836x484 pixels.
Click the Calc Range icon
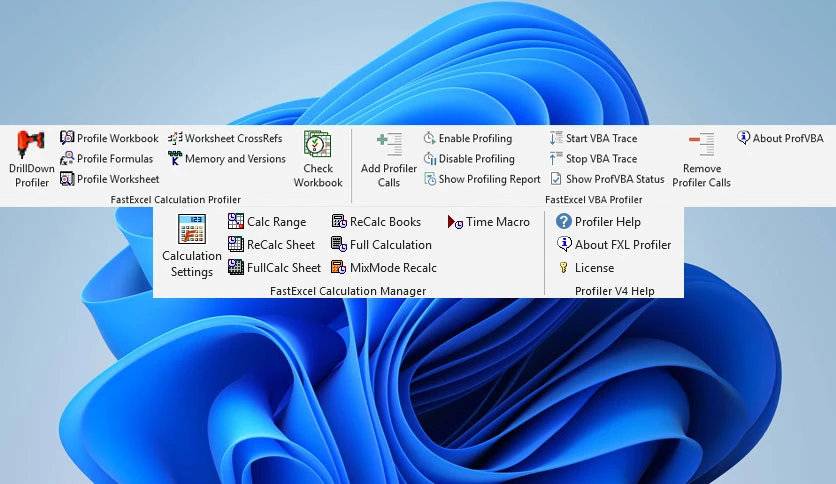[x=236, y=221]
